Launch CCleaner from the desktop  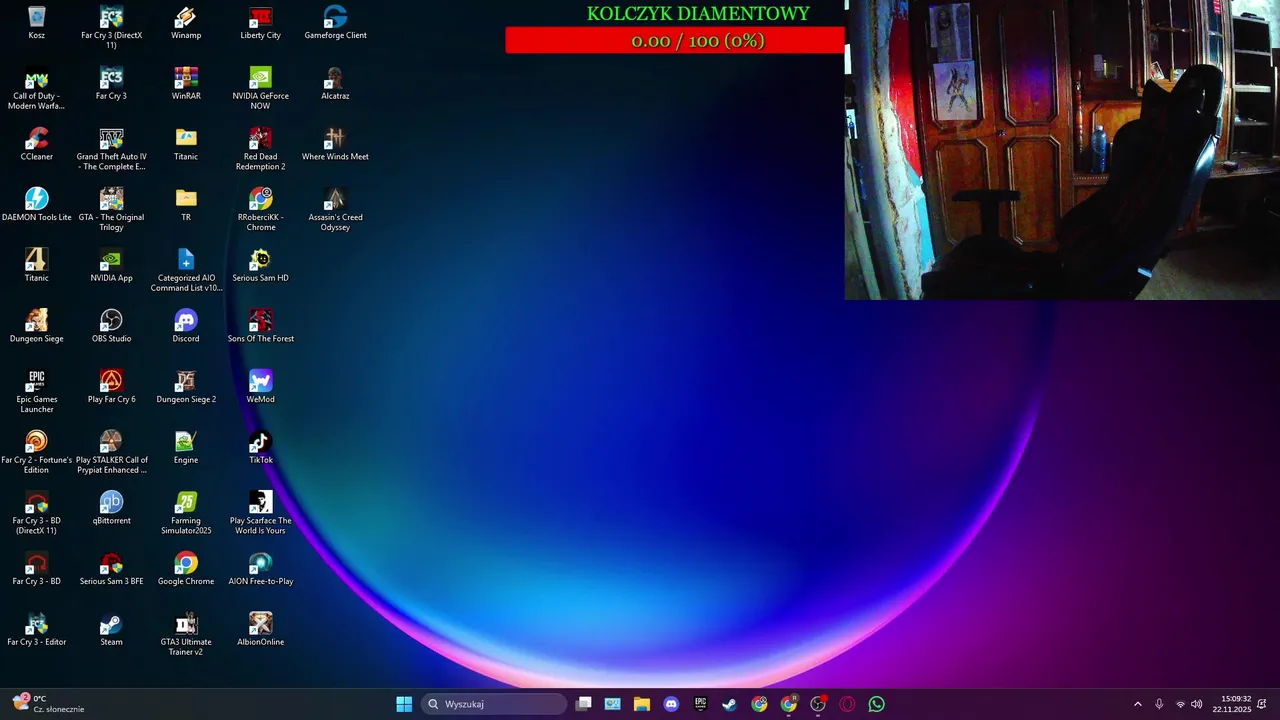(x=36, y=145)
